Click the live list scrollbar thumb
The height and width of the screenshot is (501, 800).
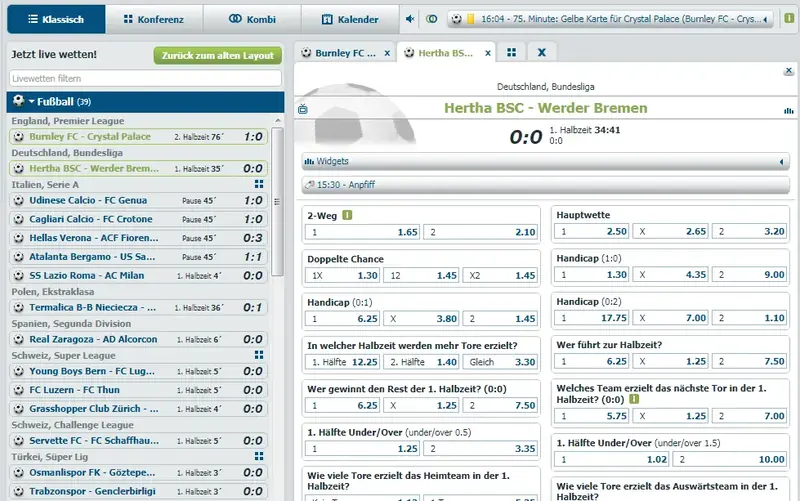pos(278,202)
